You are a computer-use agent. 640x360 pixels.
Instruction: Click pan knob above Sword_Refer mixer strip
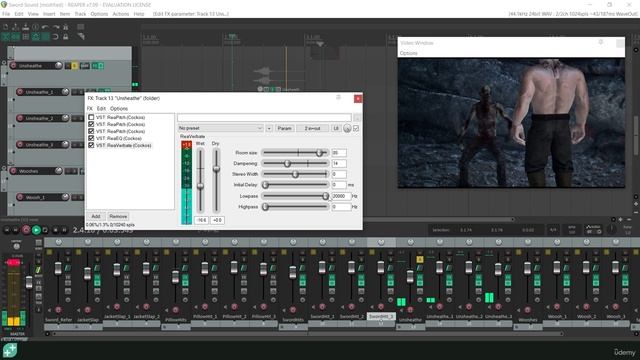point(58,242)
